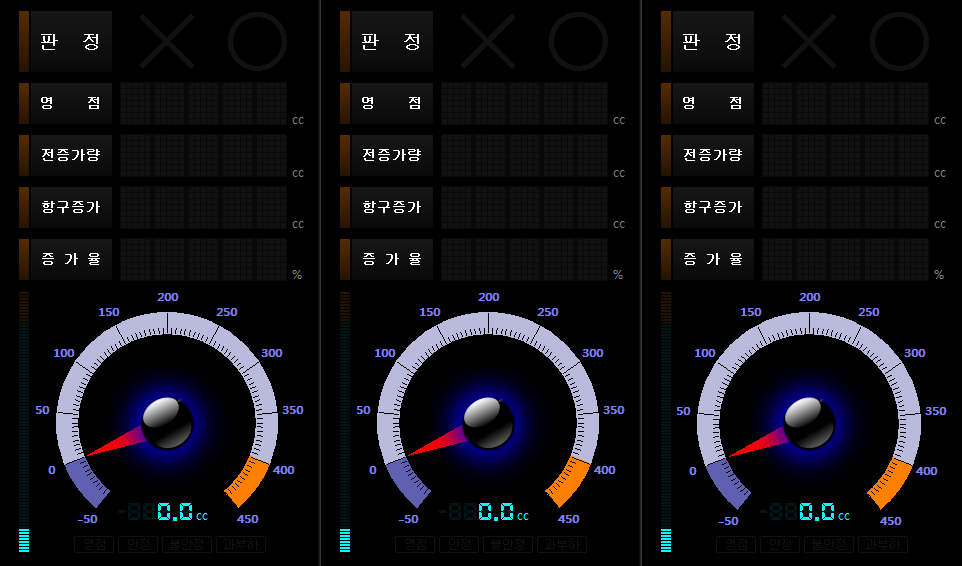962x566 pixels.
Task: Click the 전증가량 label in the middle panel
Action: click(391, 155)
